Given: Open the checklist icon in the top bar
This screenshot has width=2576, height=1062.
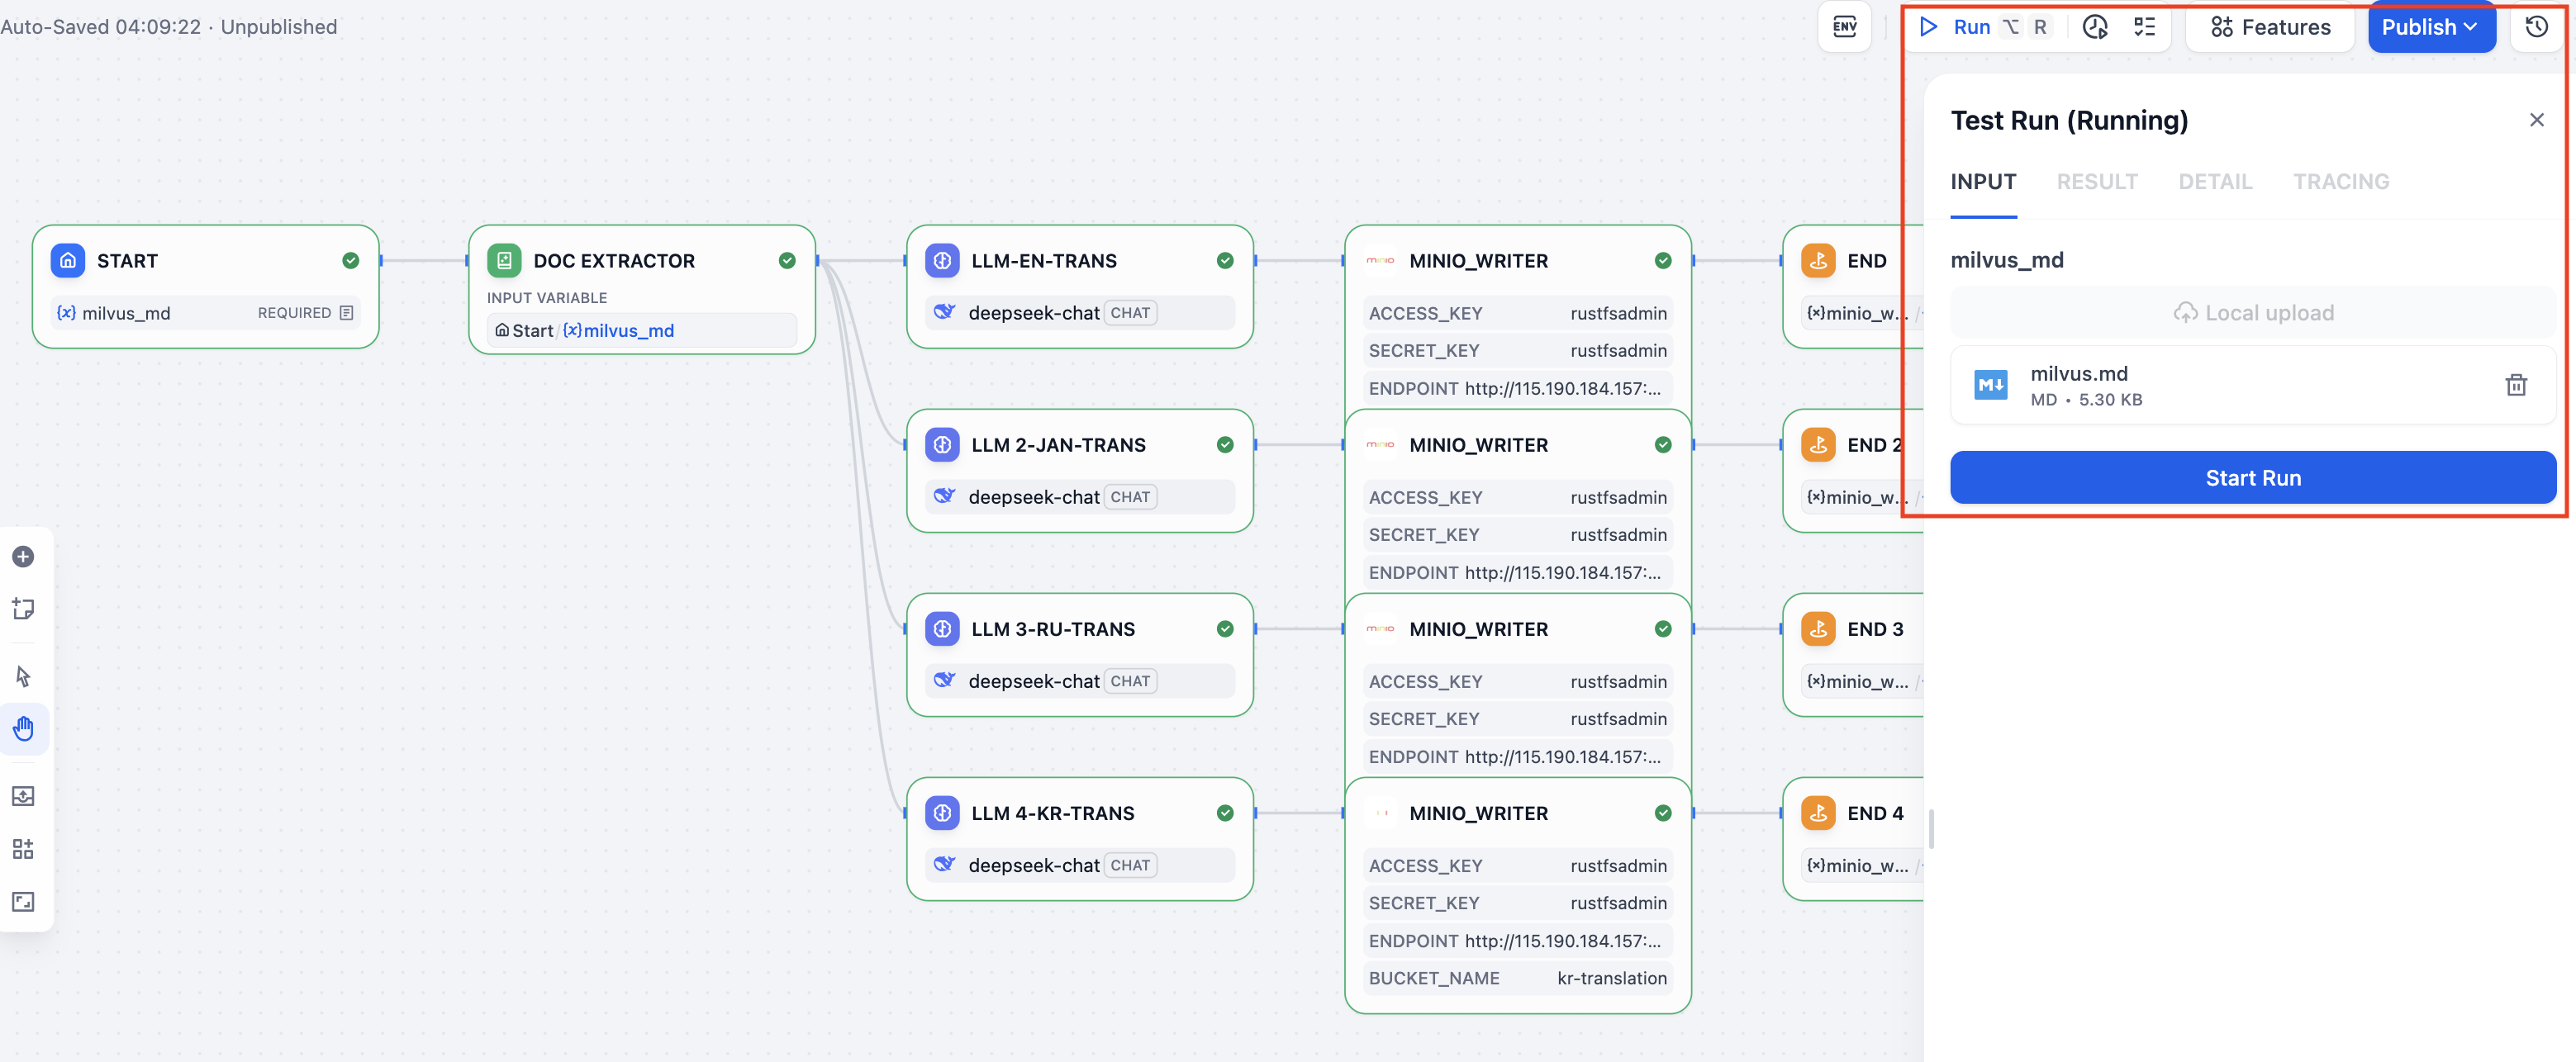Looking at the screenshot, I should (2145, 27).
